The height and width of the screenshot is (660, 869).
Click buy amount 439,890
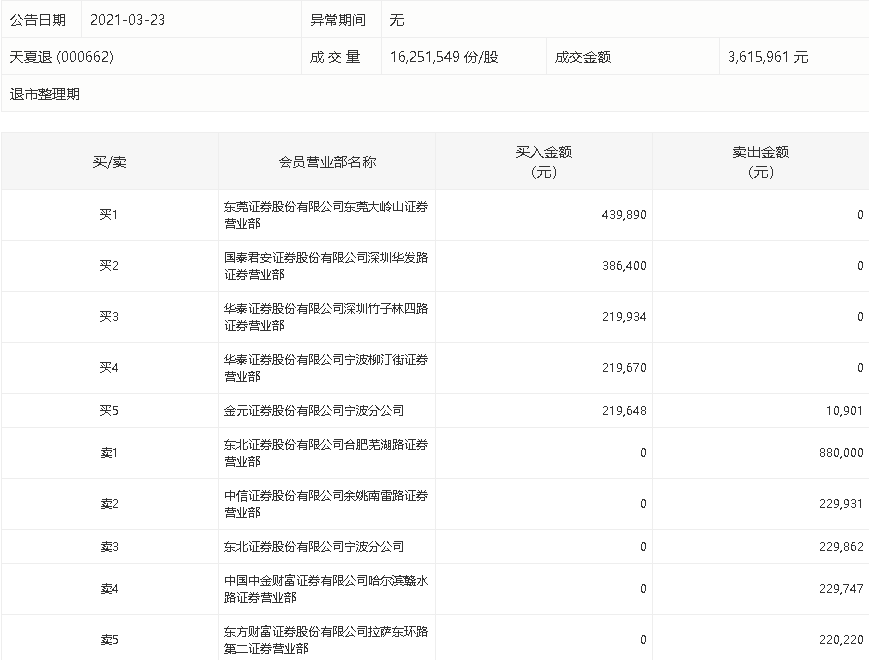point(624,214)
